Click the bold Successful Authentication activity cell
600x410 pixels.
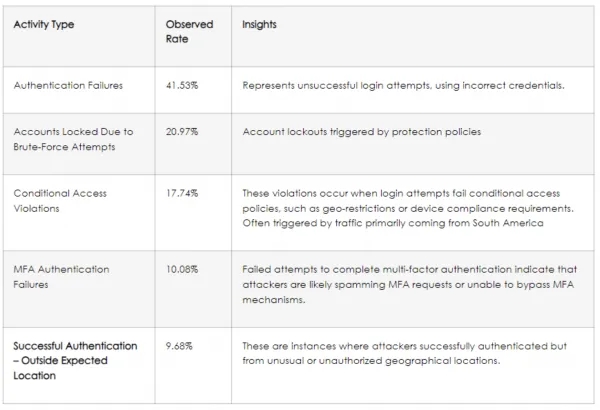75,360
